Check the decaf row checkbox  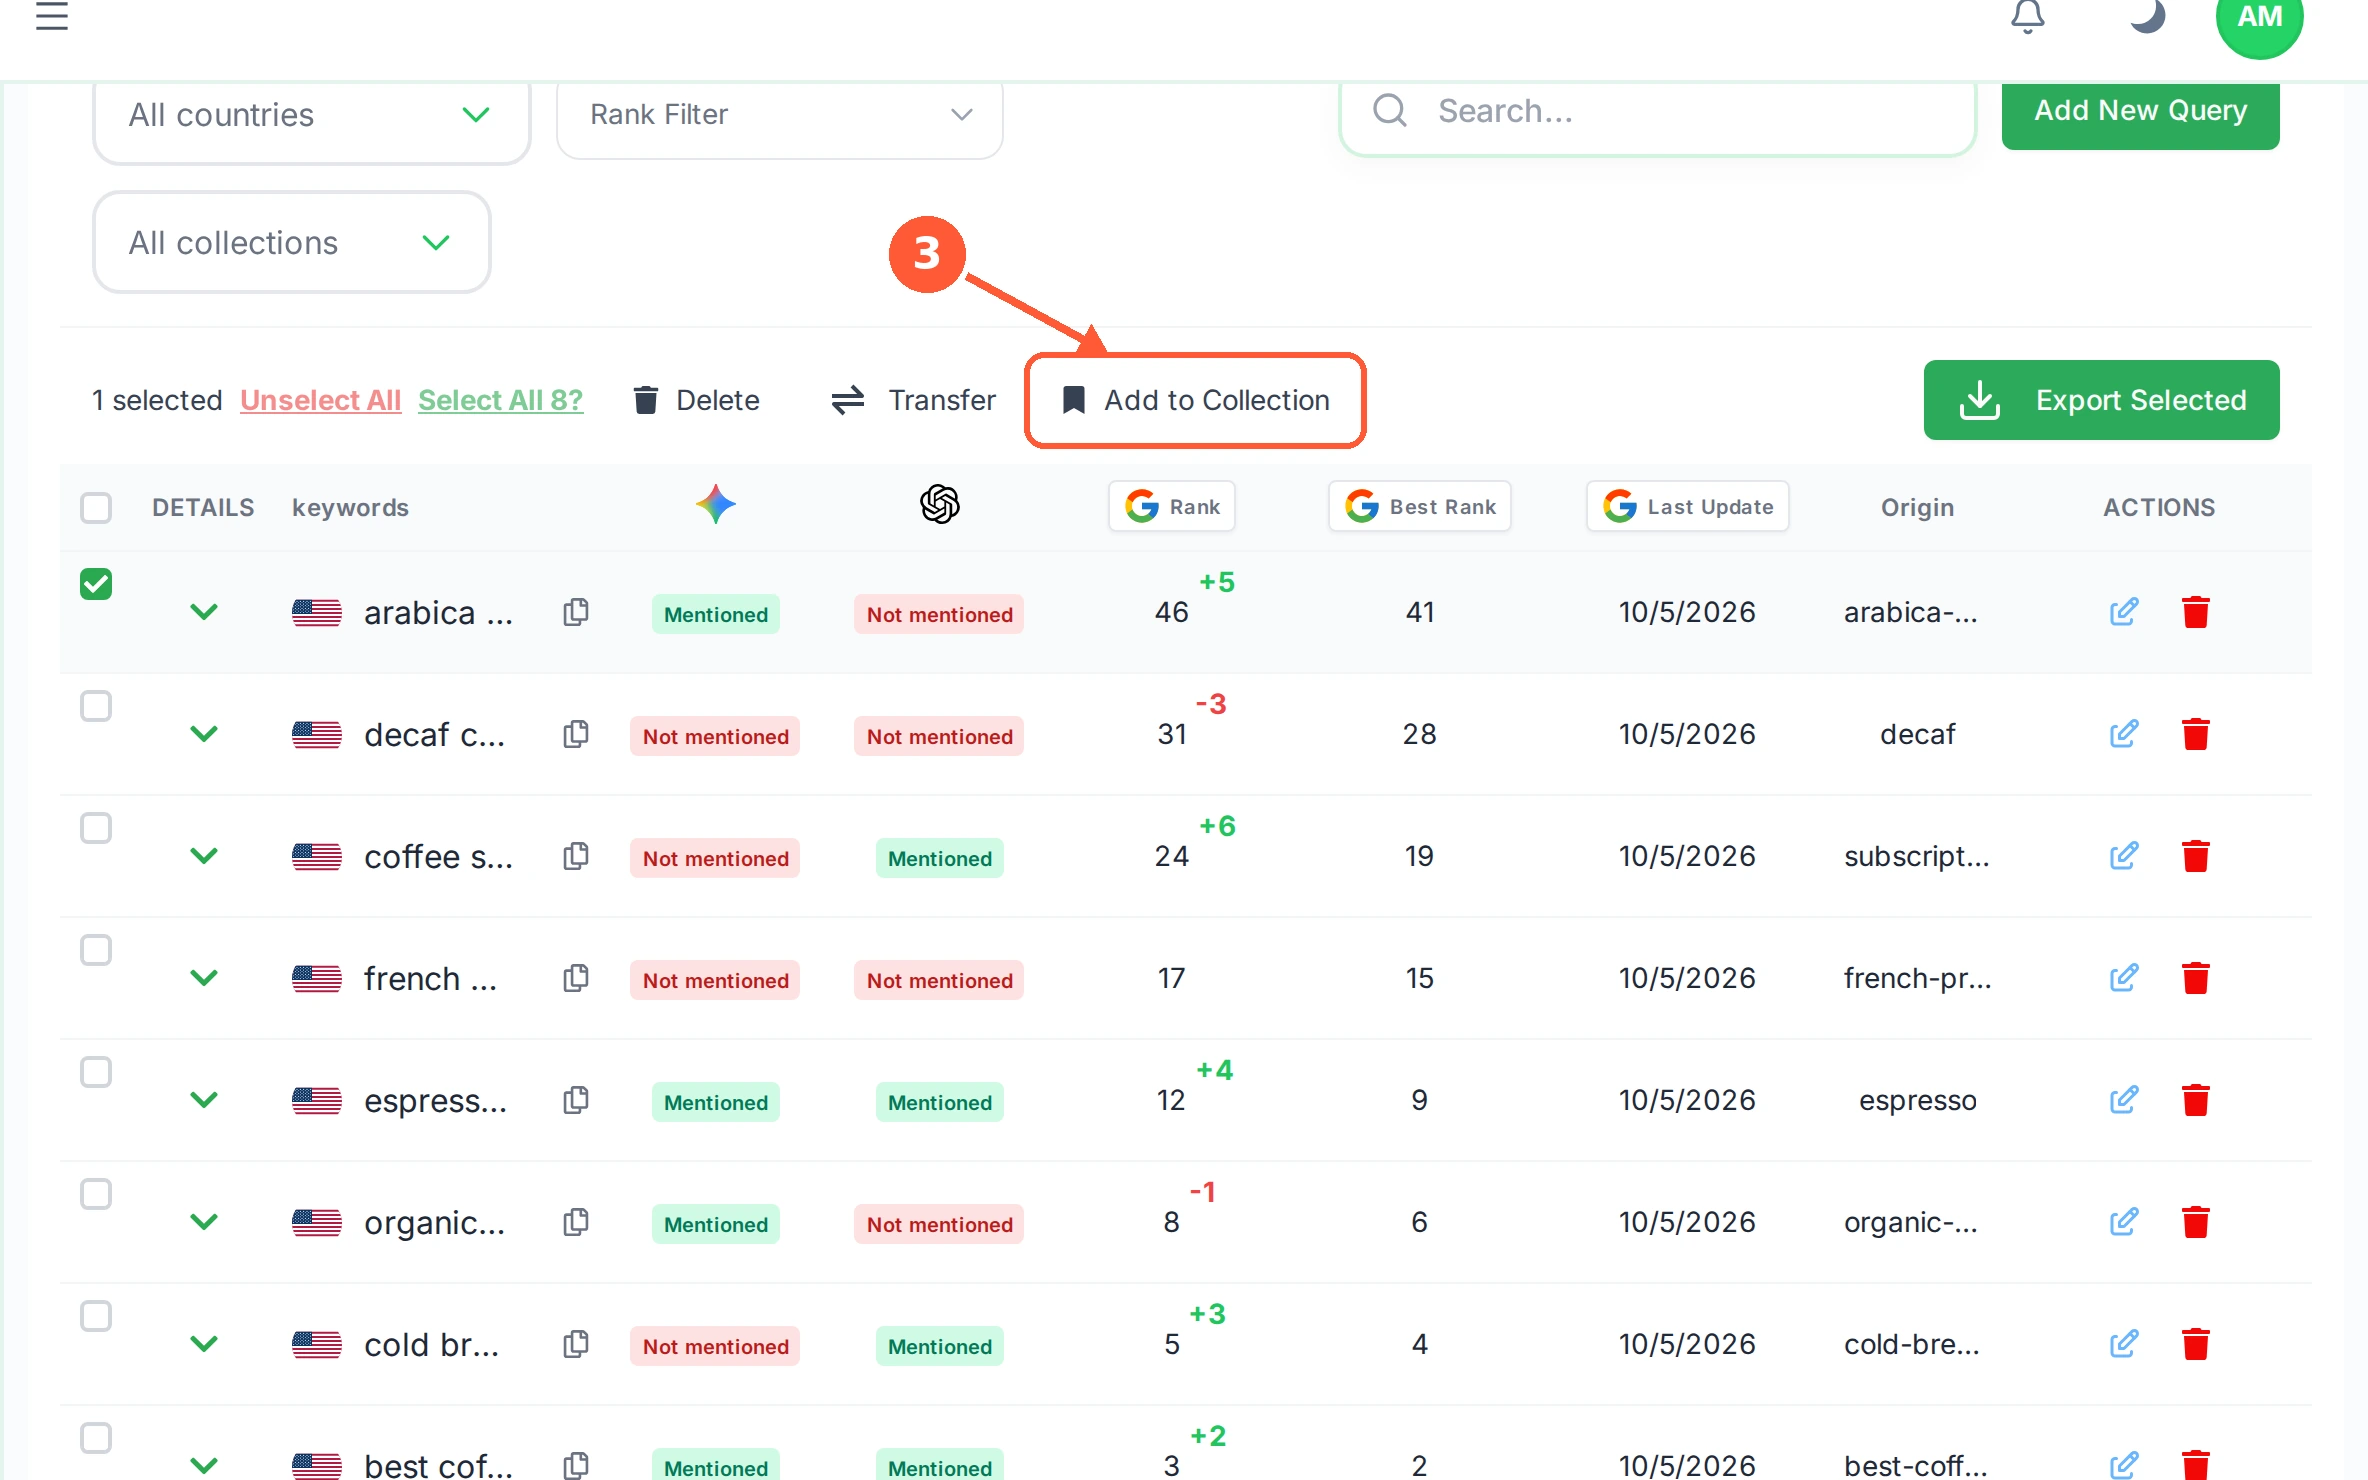pyautogui.click(x=96, y=706)
